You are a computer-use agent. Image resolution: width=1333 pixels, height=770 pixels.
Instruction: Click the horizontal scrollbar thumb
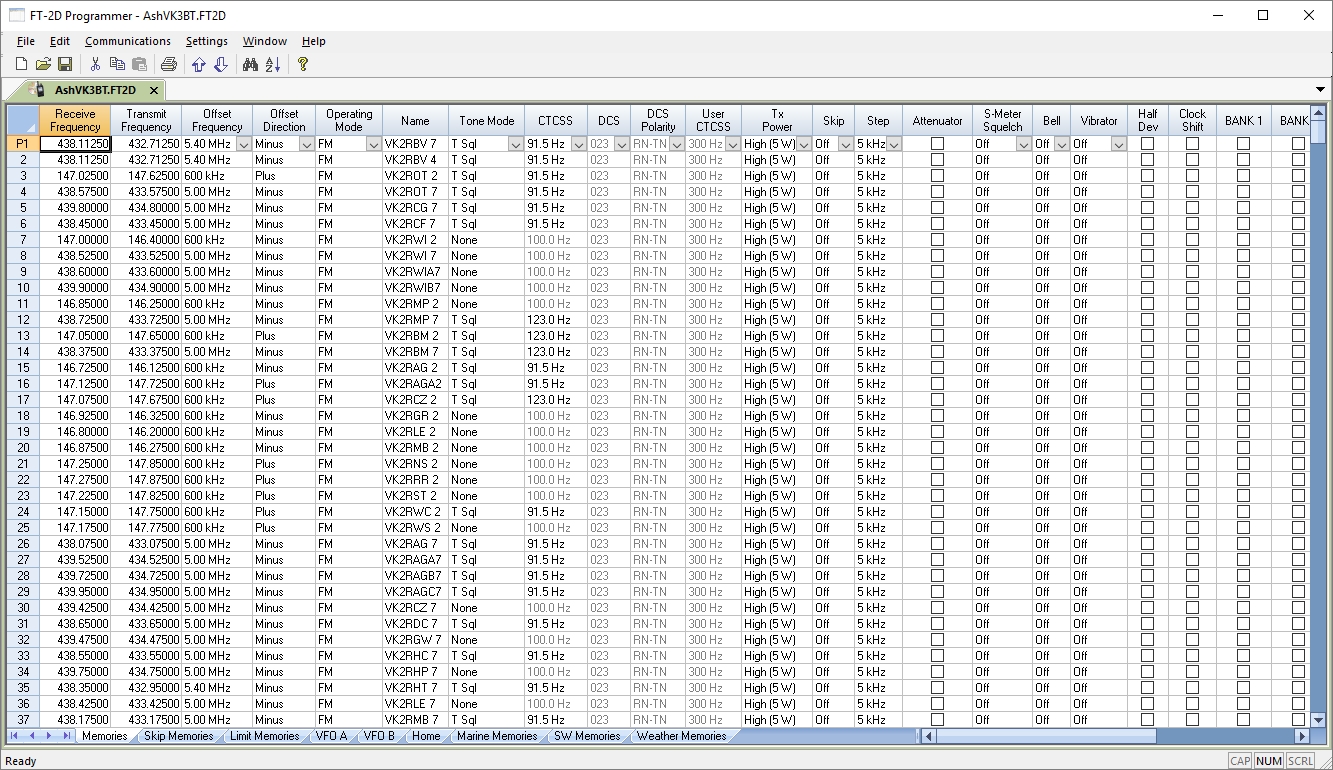1045,736
